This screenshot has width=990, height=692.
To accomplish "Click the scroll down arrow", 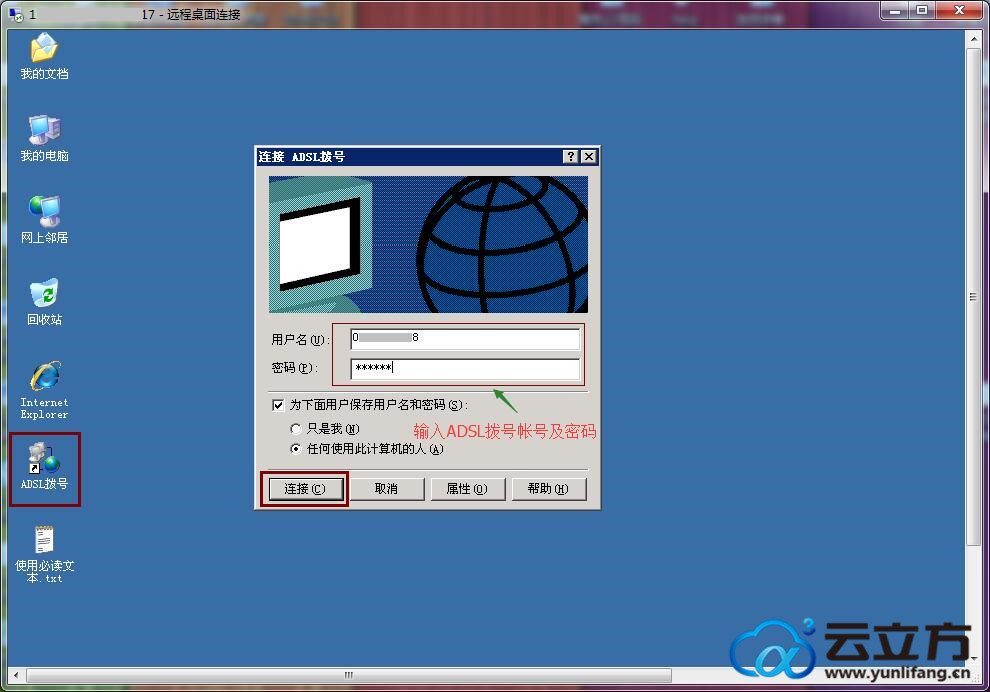I will [973, 659].
